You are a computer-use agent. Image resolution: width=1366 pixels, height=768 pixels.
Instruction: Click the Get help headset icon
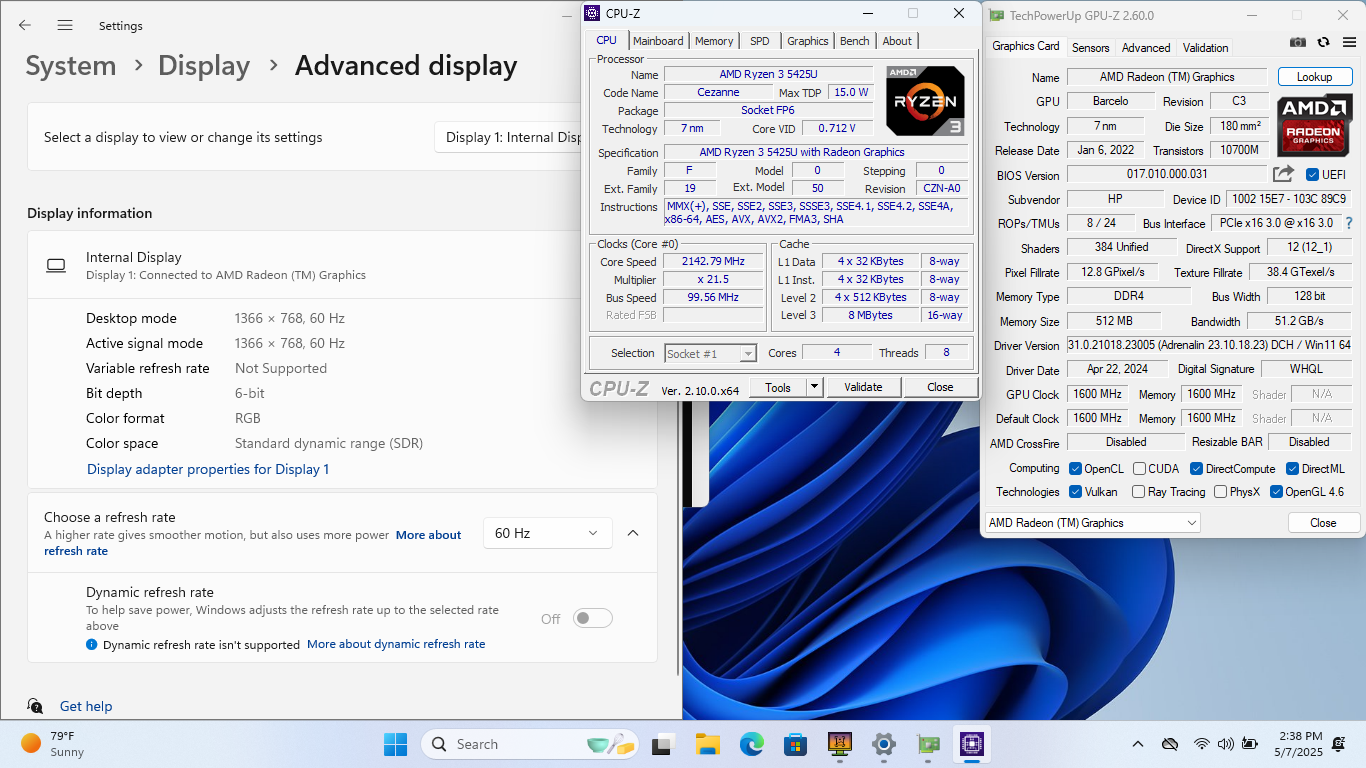[x=36, y=706]
